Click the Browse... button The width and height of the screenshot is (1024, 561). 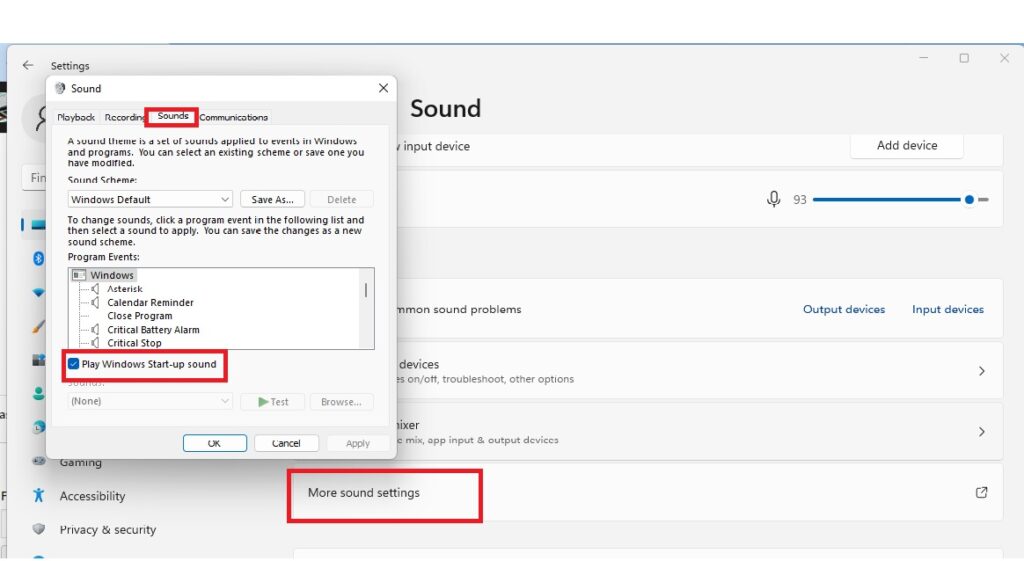coord(341,402)
